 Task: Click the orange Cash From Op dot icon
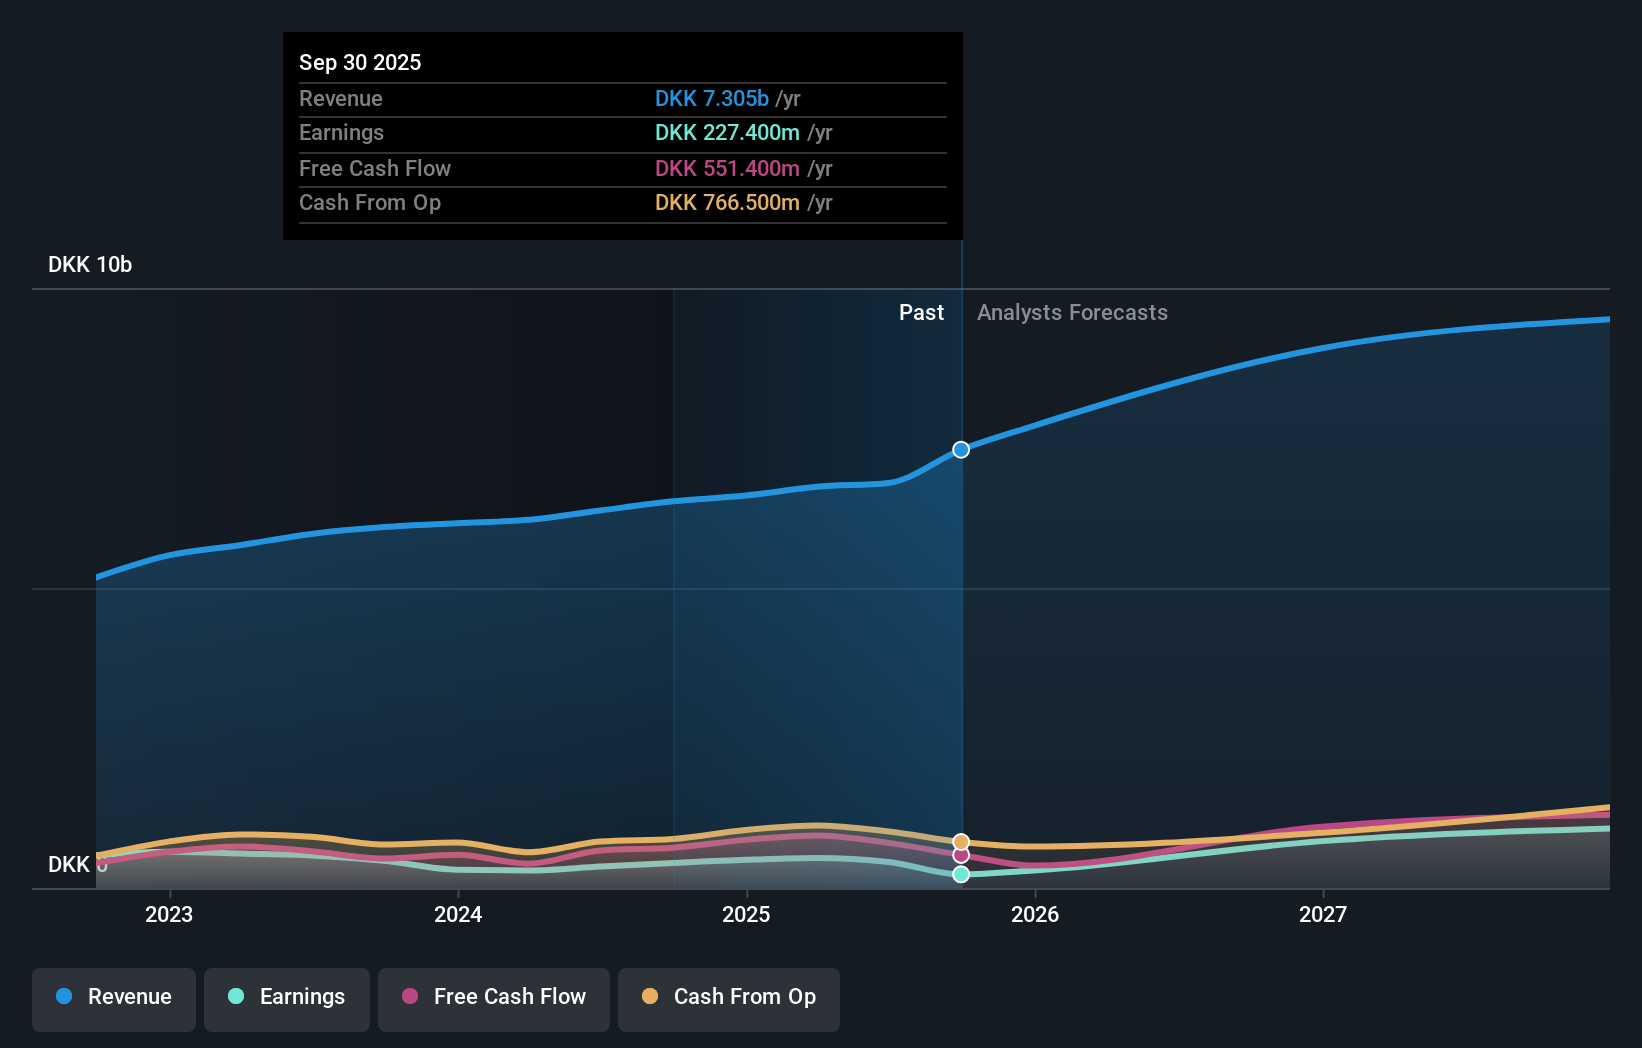click(650, 997)
